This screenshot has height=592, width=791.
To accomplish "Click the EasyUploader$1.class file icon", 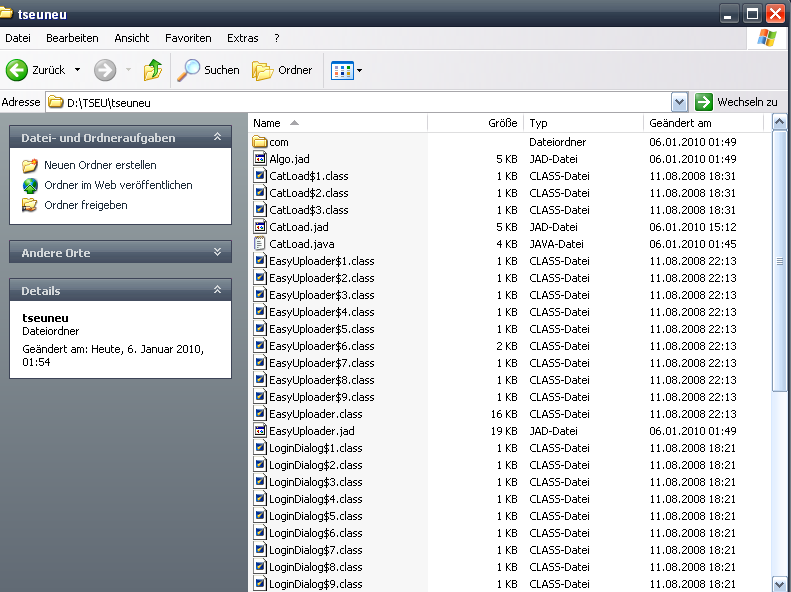I will click(x=259, y=261).
